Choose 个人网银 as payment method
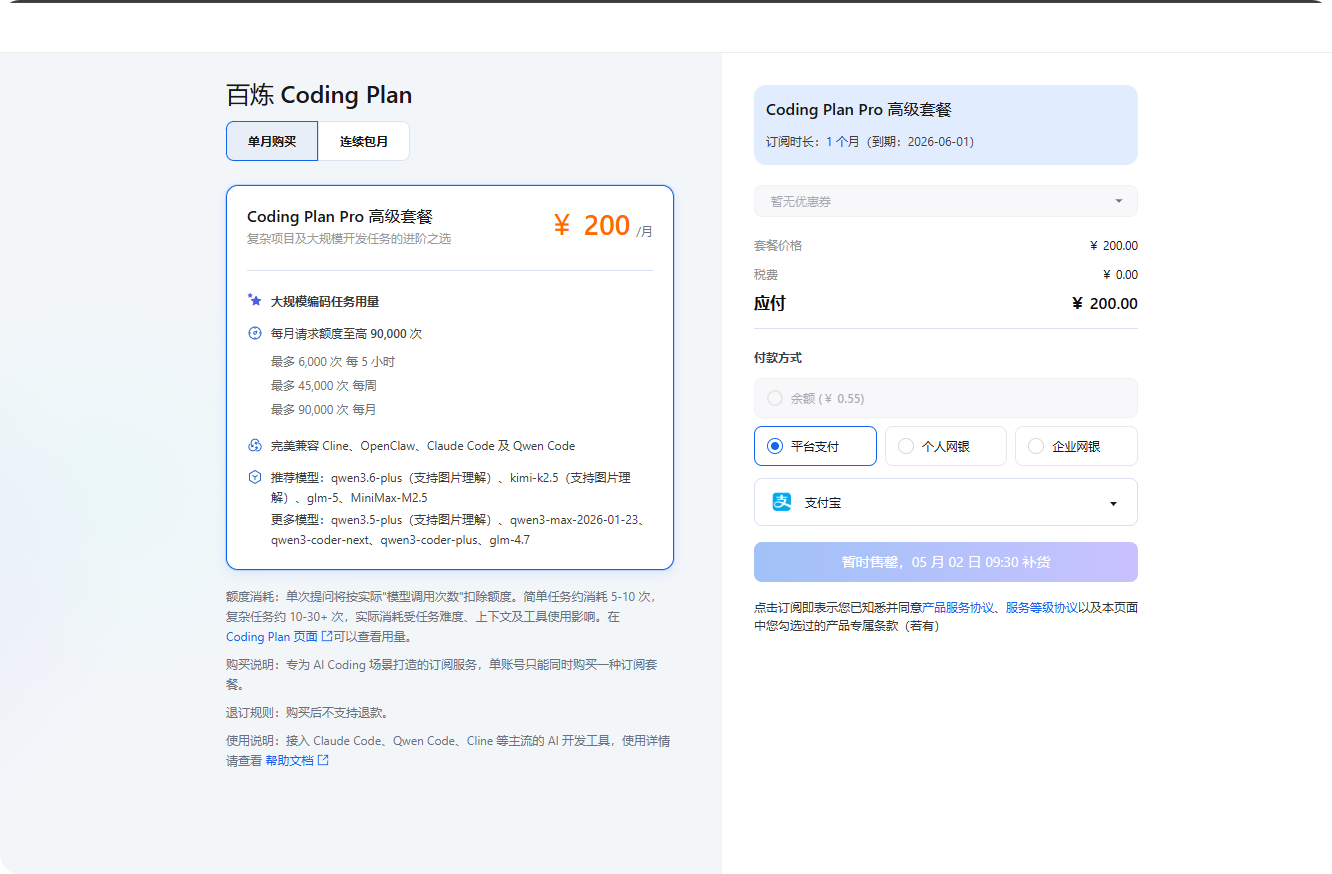This screenshot has width=1332, height=874. 946,446
